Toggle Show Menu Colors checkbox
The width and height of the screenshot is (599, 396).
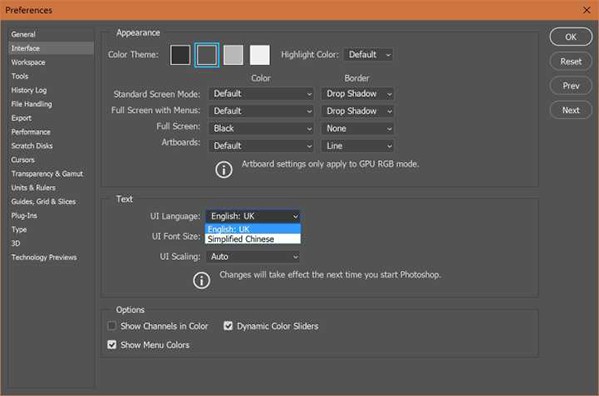[x=112, y=345]
